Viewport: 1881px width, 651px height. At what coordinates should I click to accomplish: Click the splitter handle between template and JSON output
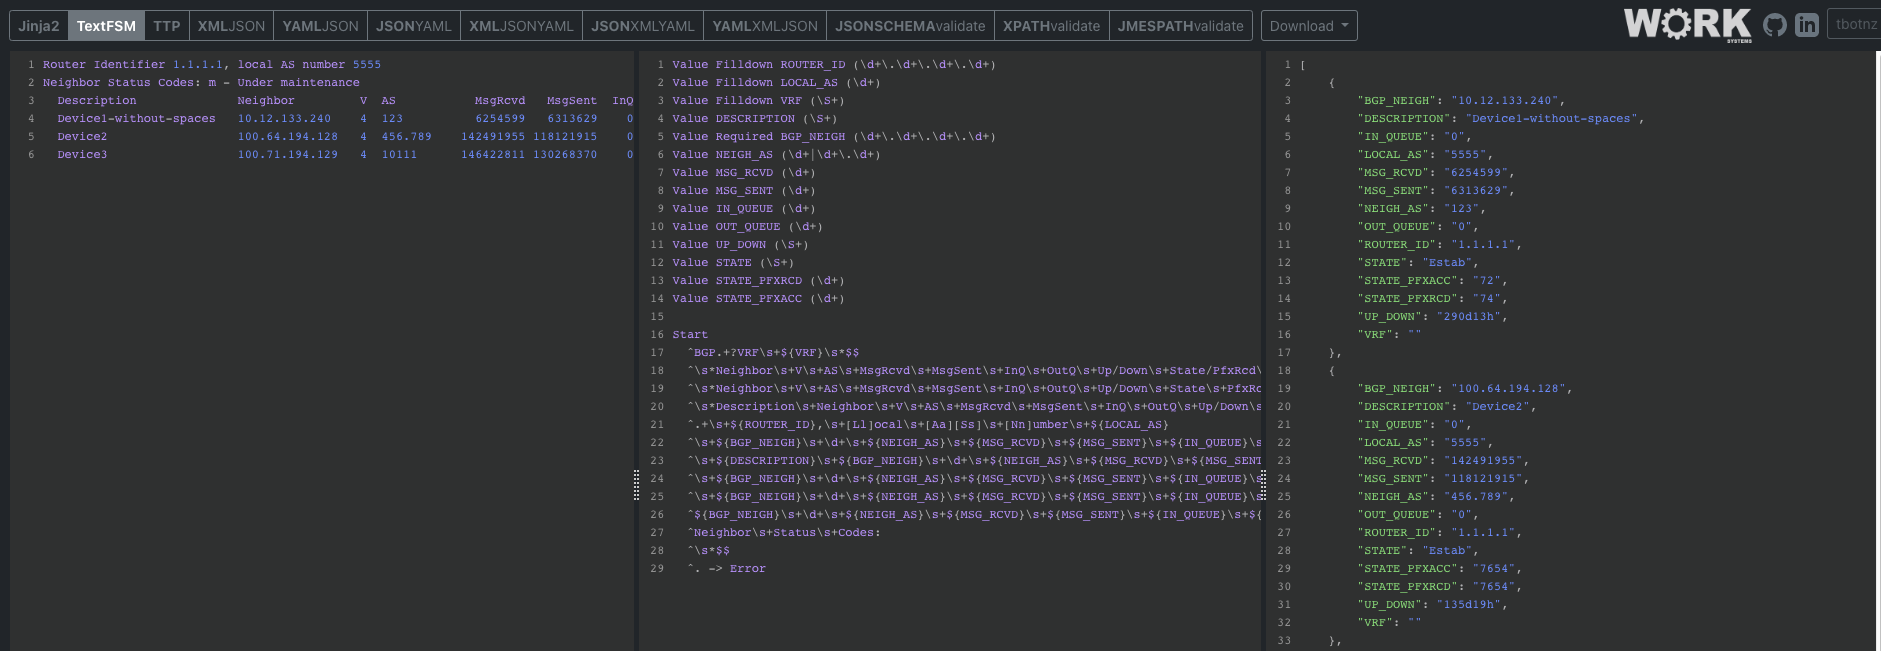pyautogui.click(x=1262, y=485)
